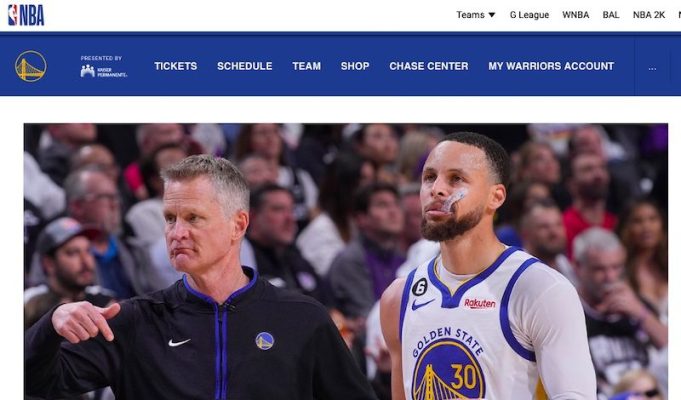
Task: Open the Shop navigation item
Action: pyautogui.click(x=355, y=66)
